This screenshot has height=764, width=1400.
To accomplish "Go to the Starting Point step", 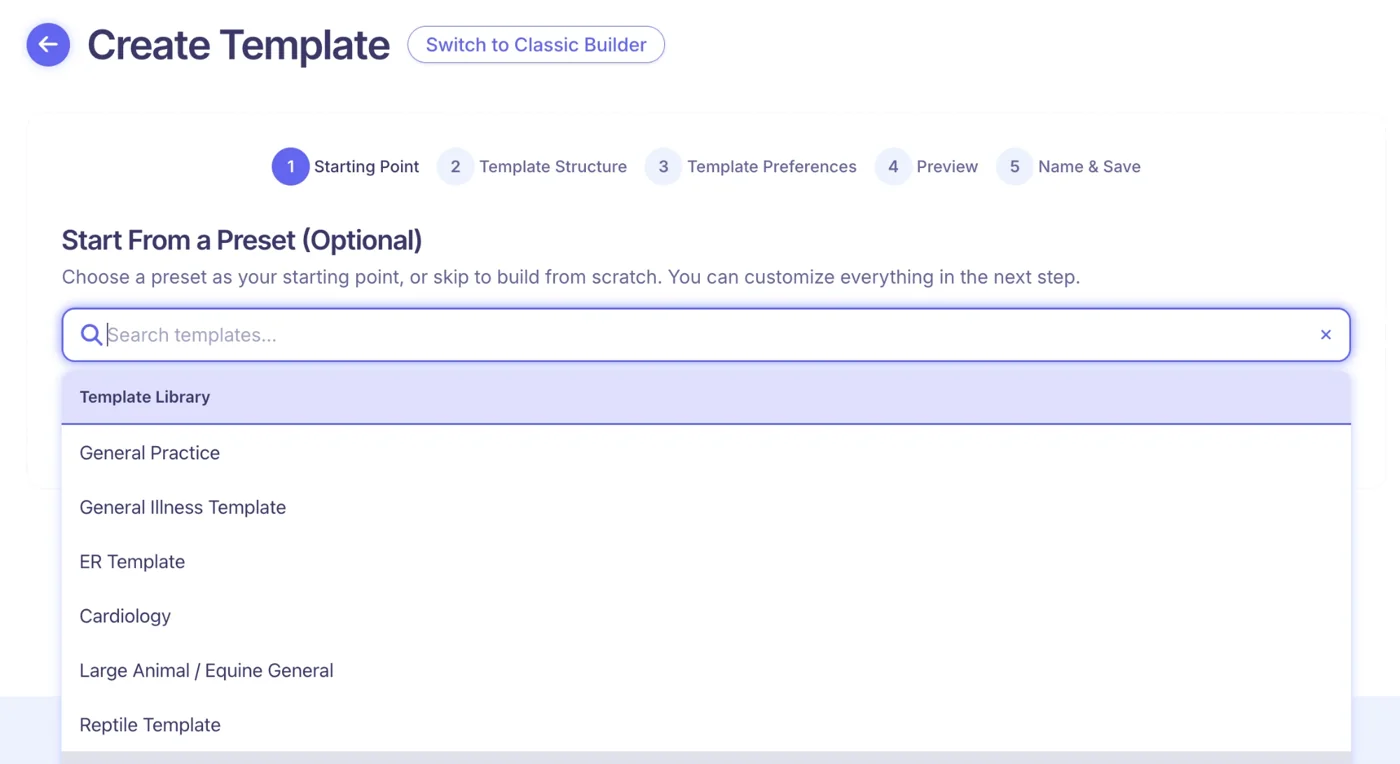I will [346, 167].
